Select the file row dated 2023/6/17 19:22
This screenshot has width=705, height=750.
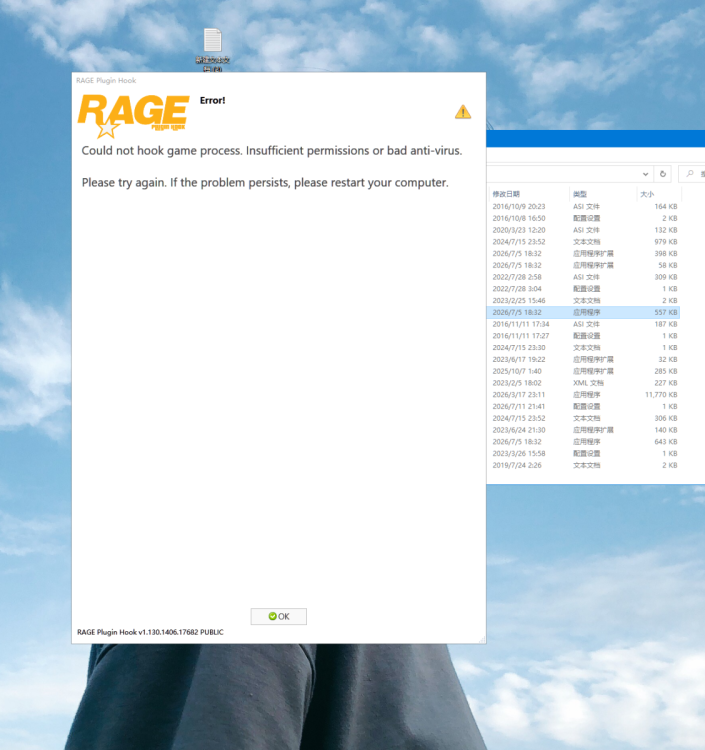pyautogui.click(x=583, y=359)
